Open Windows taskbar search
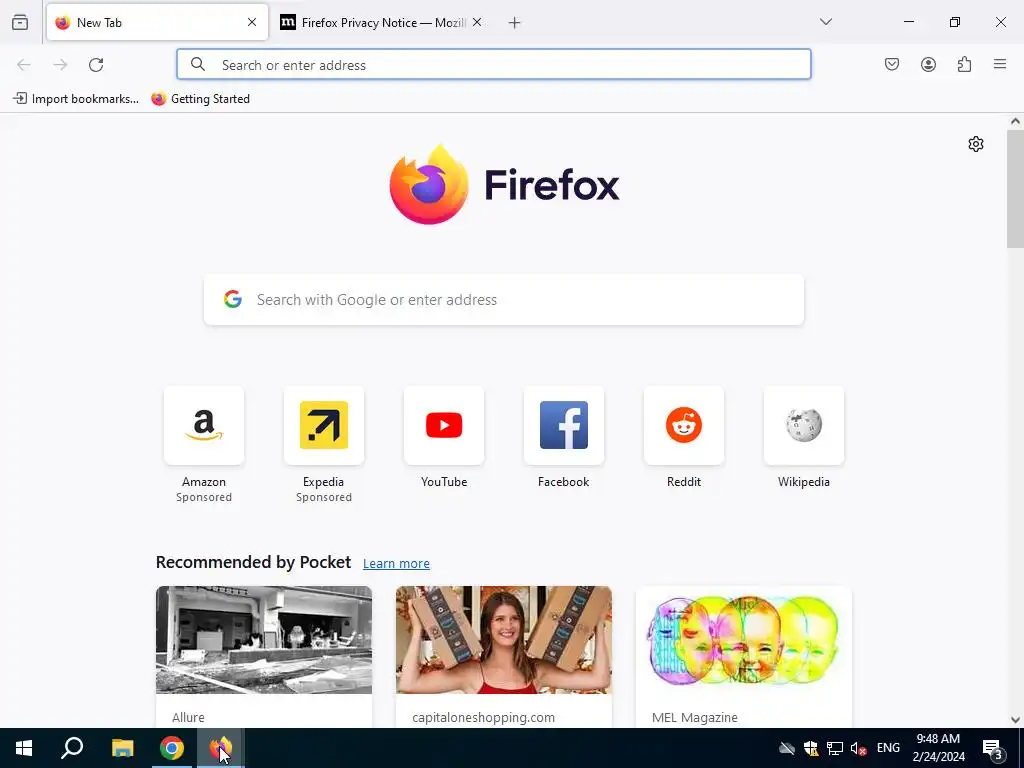Image resolution: width=1024 pixels, height=768 pixels. (72, 748)
